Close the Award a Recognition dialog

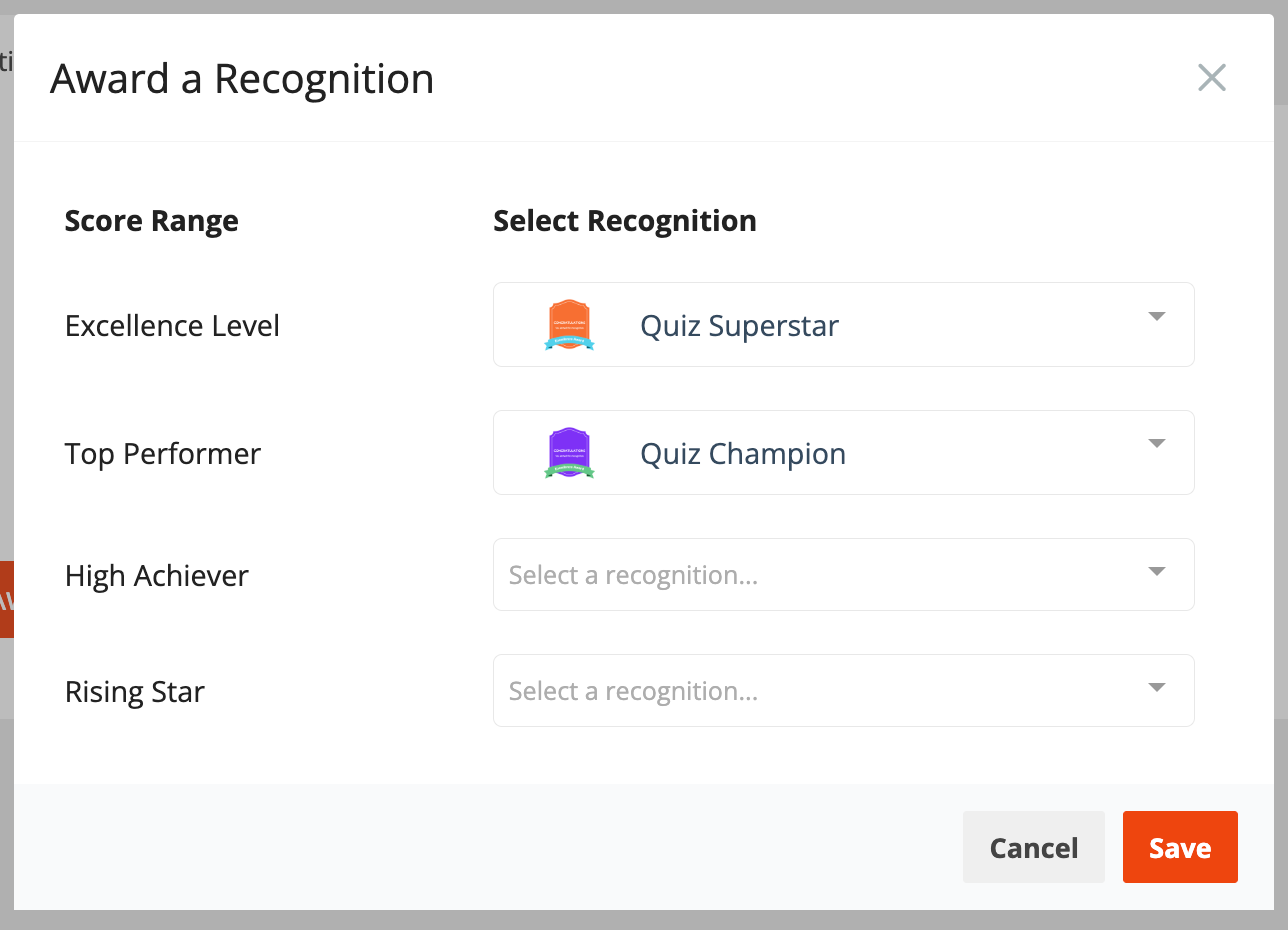coord(1211,78)
